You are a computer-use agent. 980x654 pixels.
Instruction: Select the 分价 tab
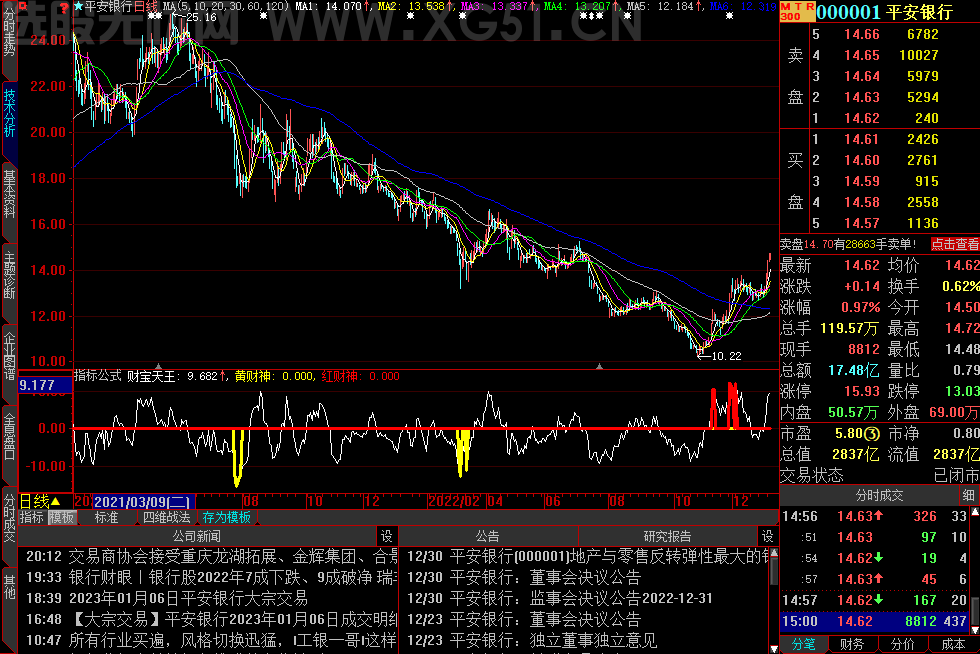click(x=902, y=644)
